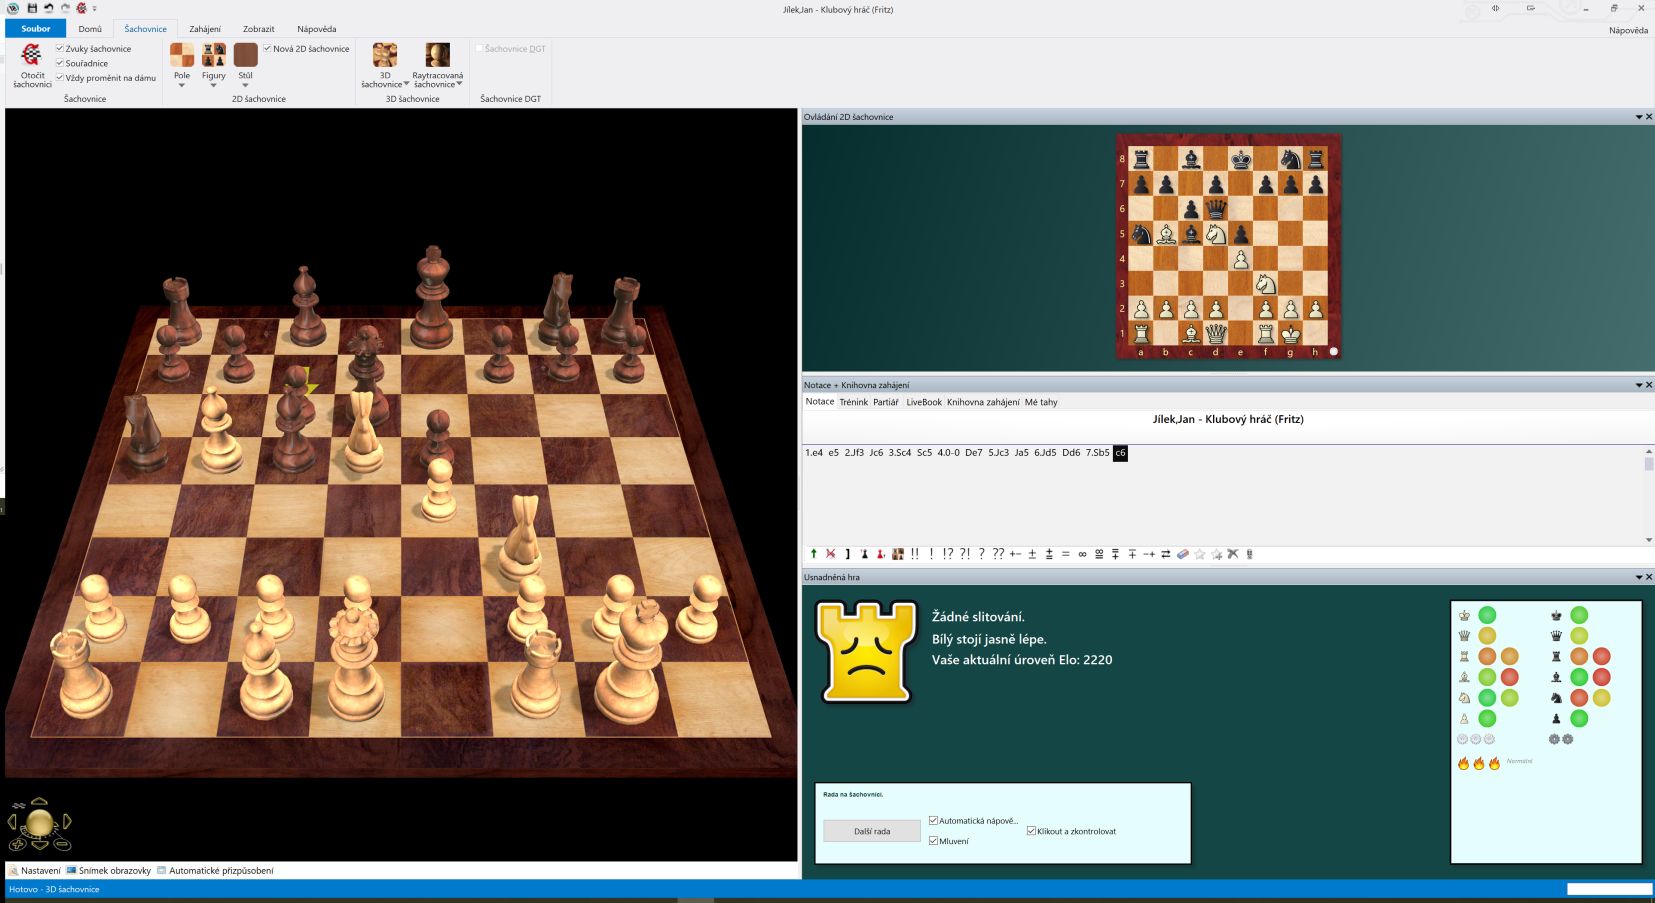Add the !? interesting move annotation
This screenshot has width=1655, height=903.
click(x=948, y=554)
